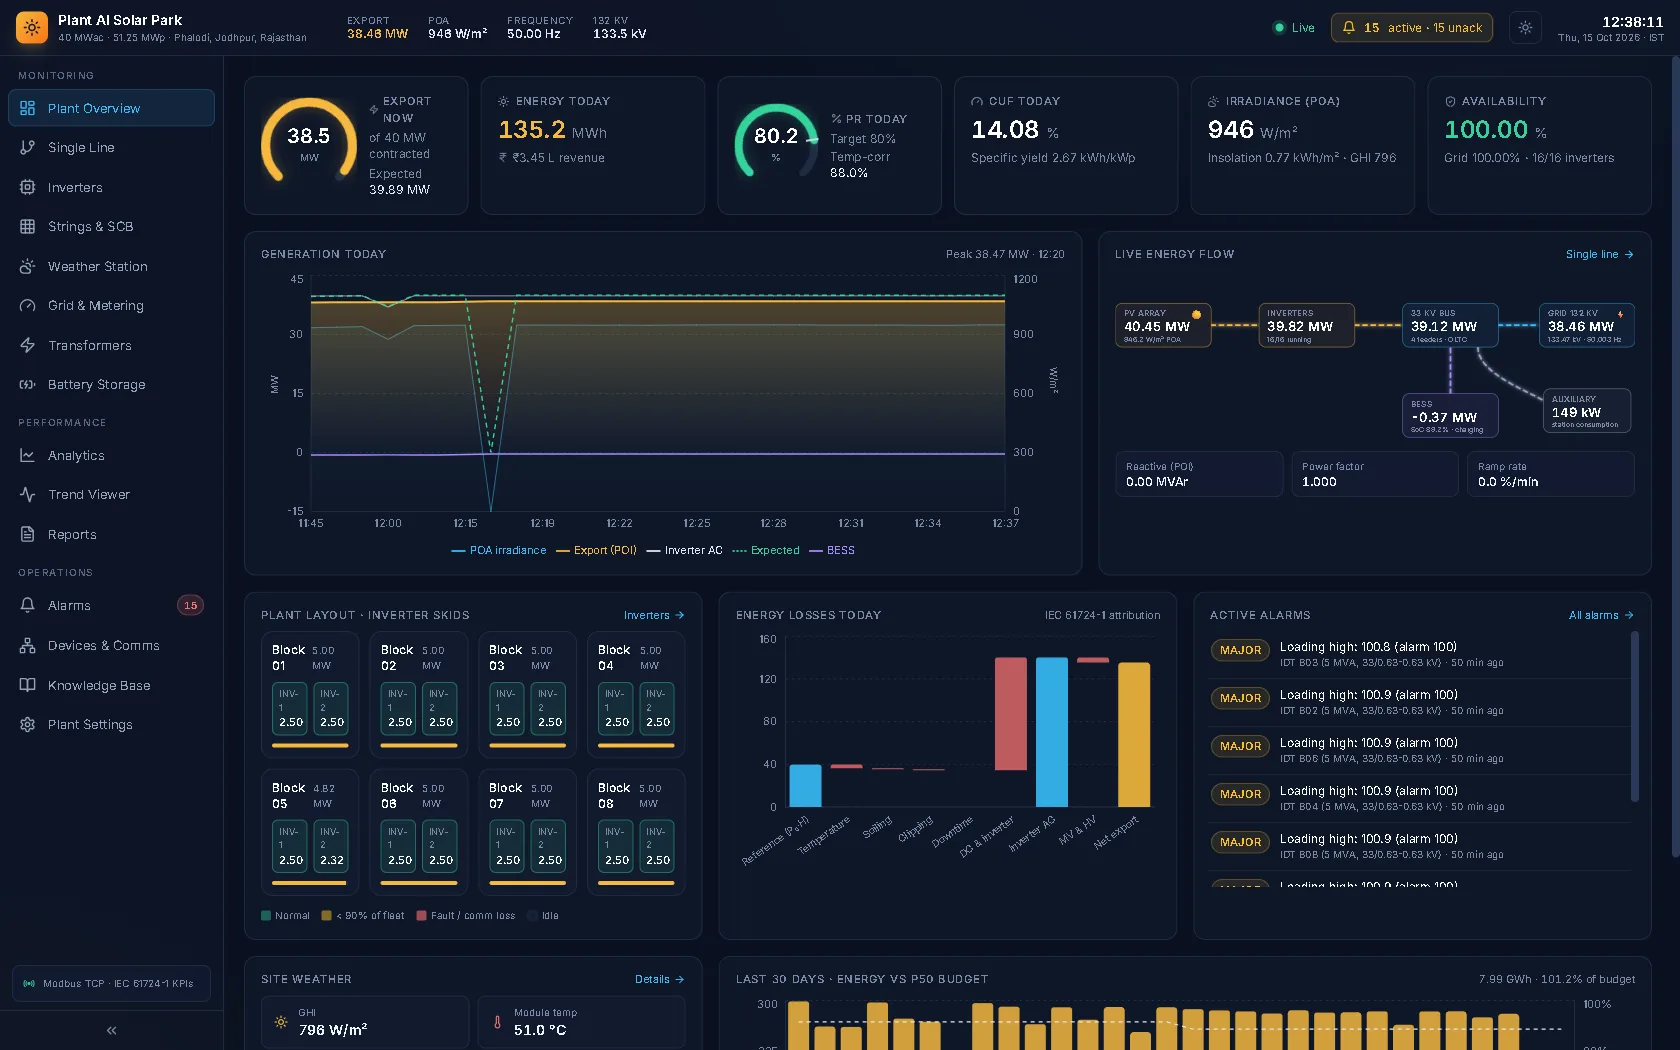Toggle the BESS legend entry

coord(832,550)
